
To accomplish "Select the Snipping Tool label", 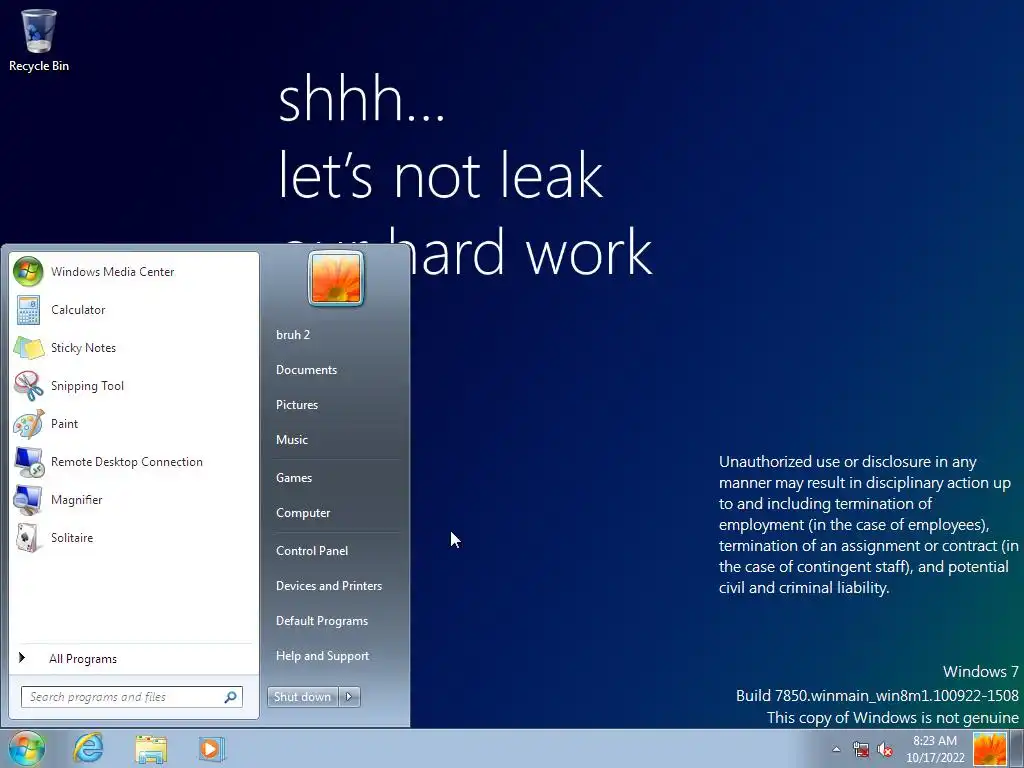I will tap(88, 385).
